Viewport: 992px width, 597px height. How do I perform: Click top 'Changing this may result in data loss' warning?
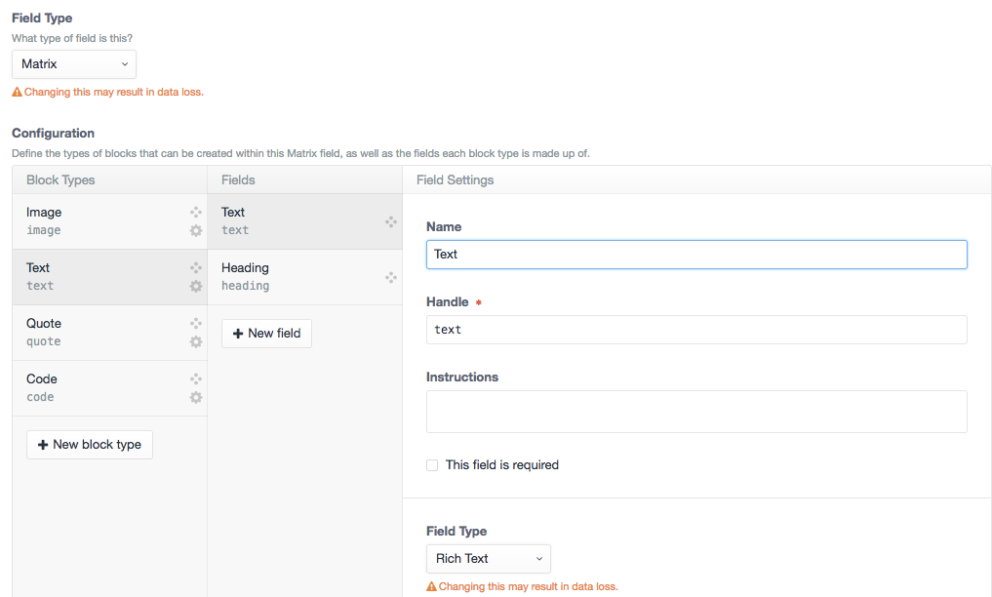(108, 92)
